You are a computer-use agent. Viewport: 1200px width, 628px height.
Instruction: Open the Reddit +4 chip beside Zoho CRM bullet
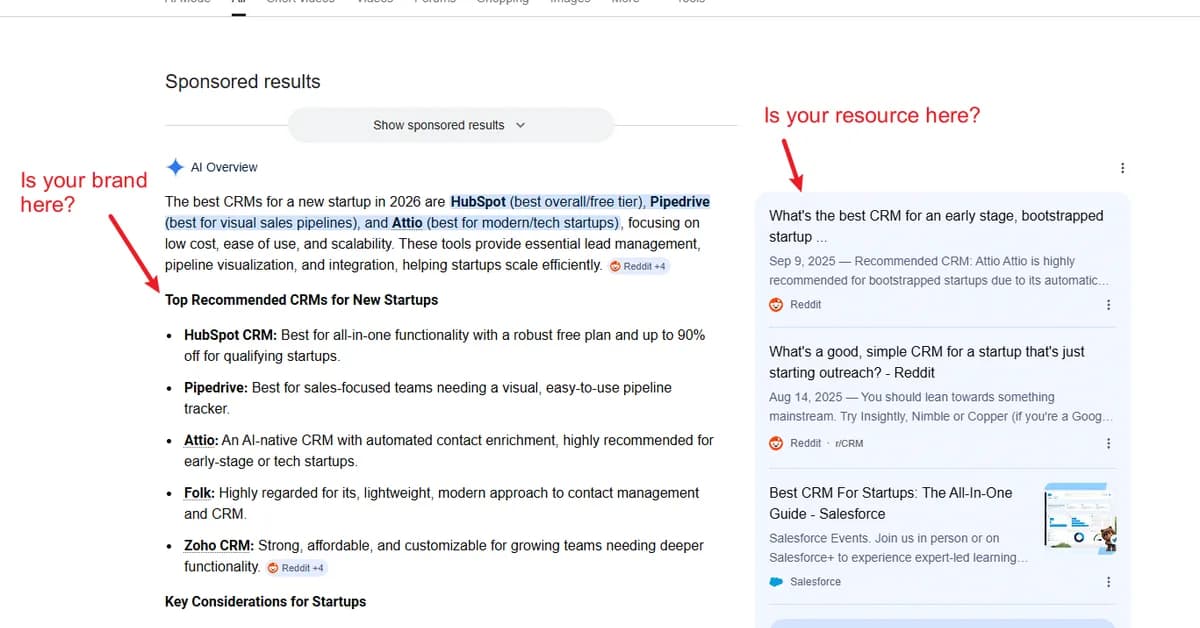click(x=296, y=567)
